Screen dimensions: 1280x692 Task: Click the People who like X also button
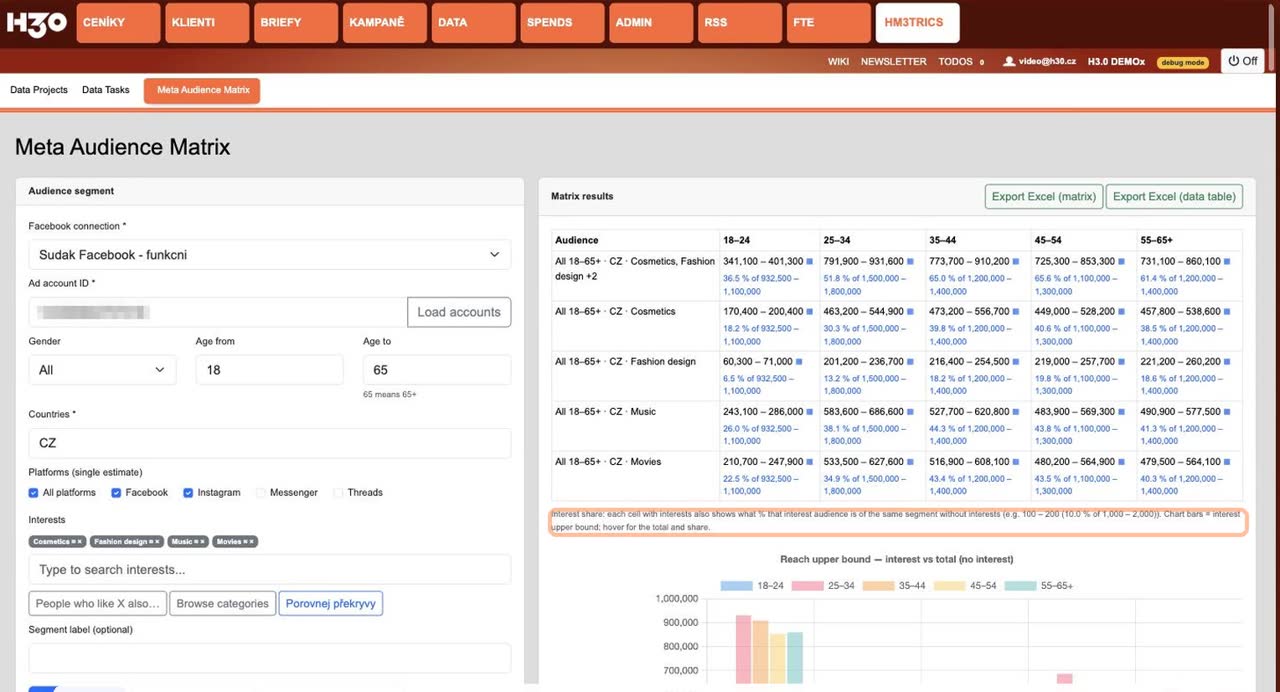[98, 604]
